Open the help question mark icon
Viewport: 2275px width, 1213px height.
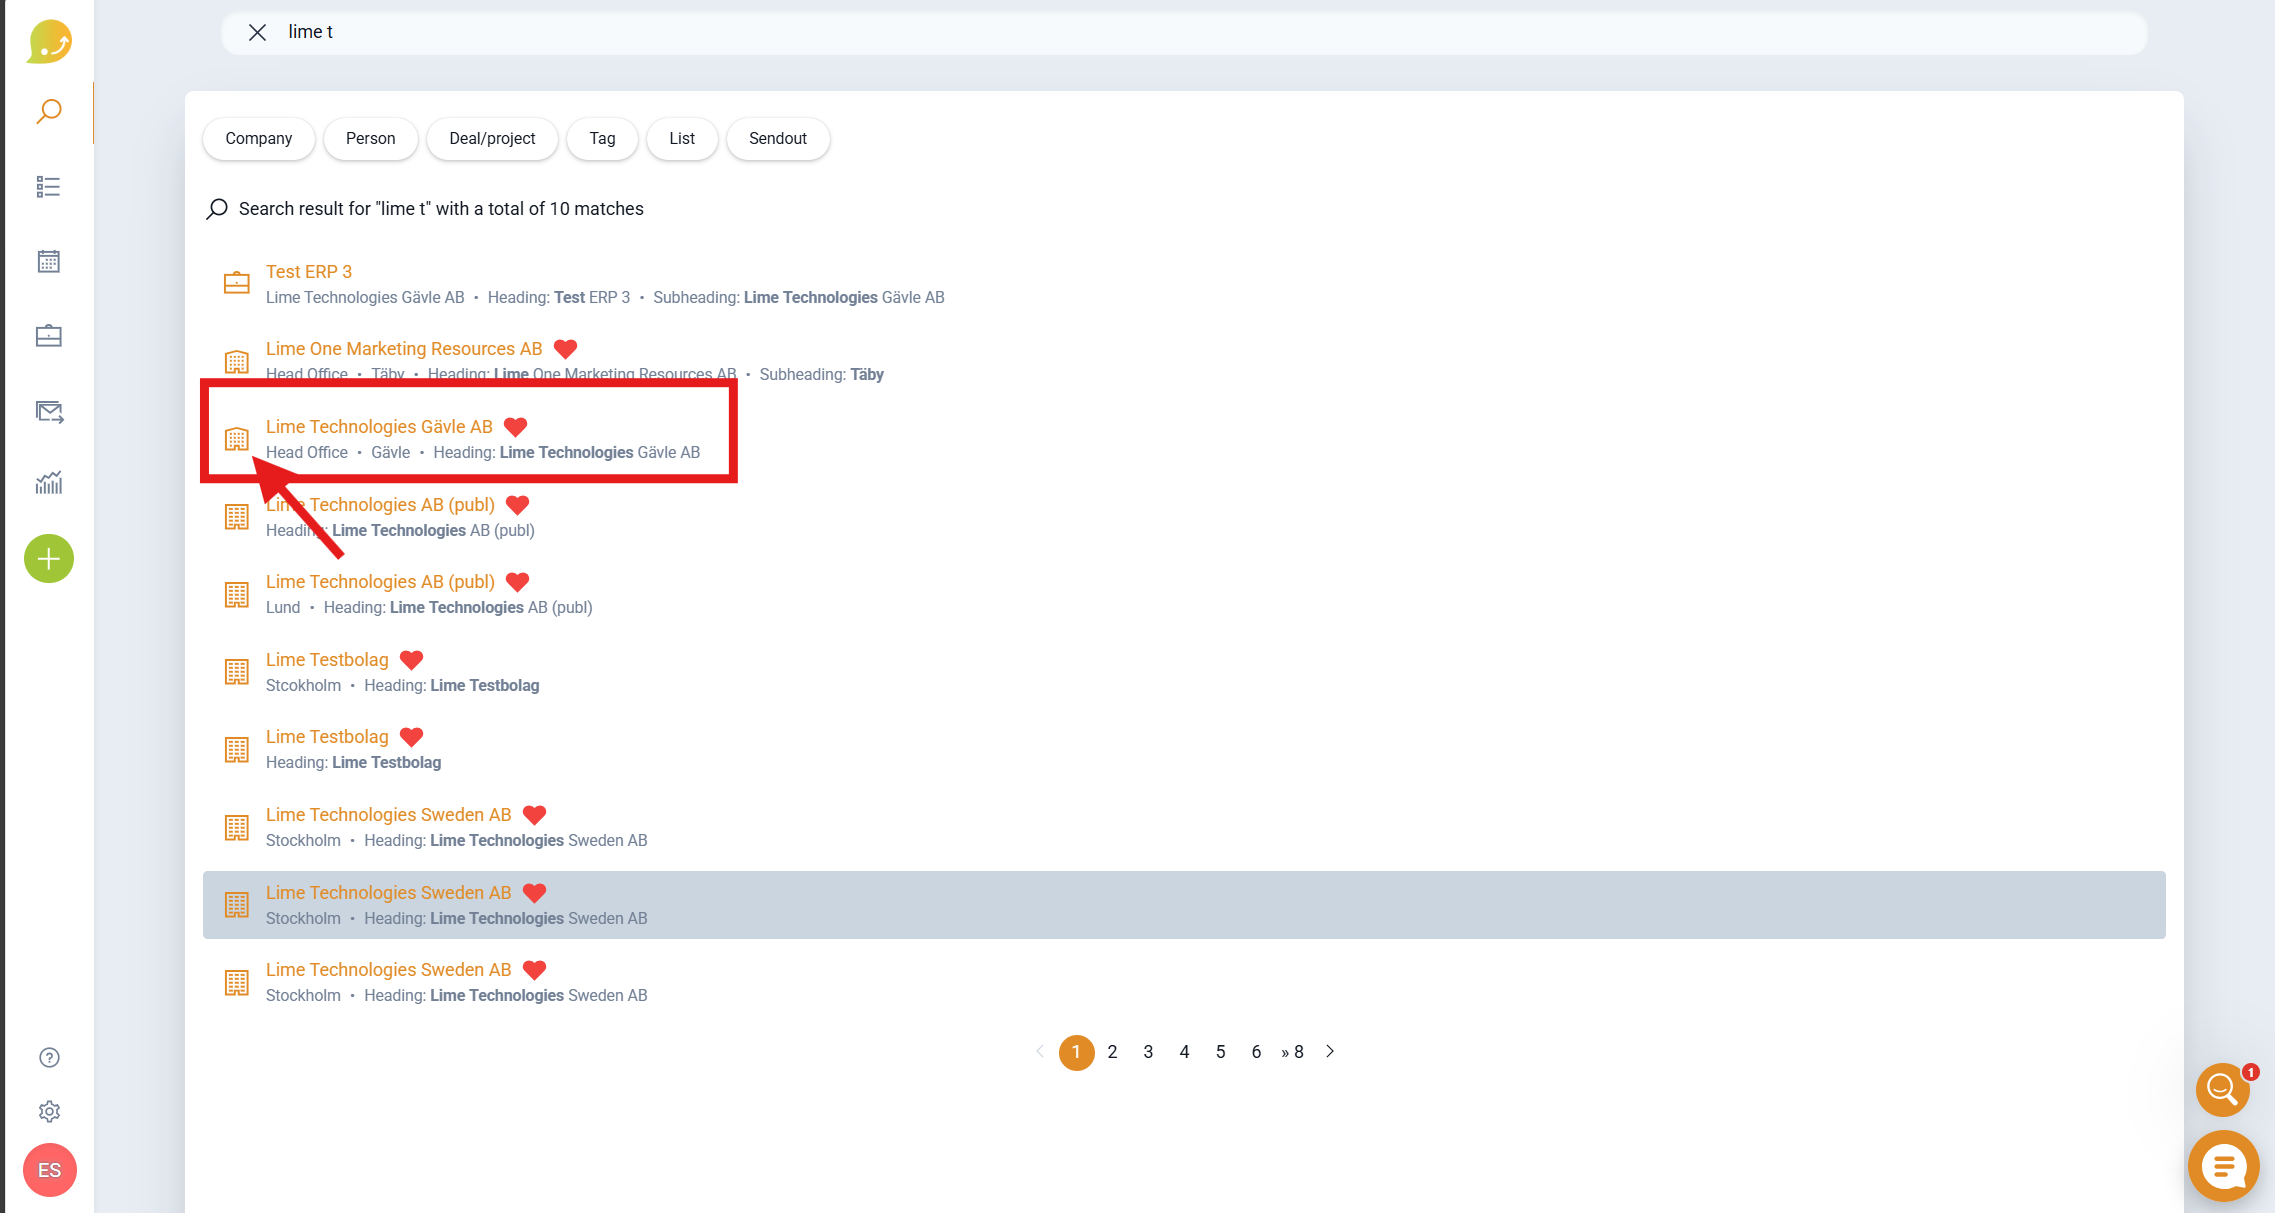(49, 1058)
